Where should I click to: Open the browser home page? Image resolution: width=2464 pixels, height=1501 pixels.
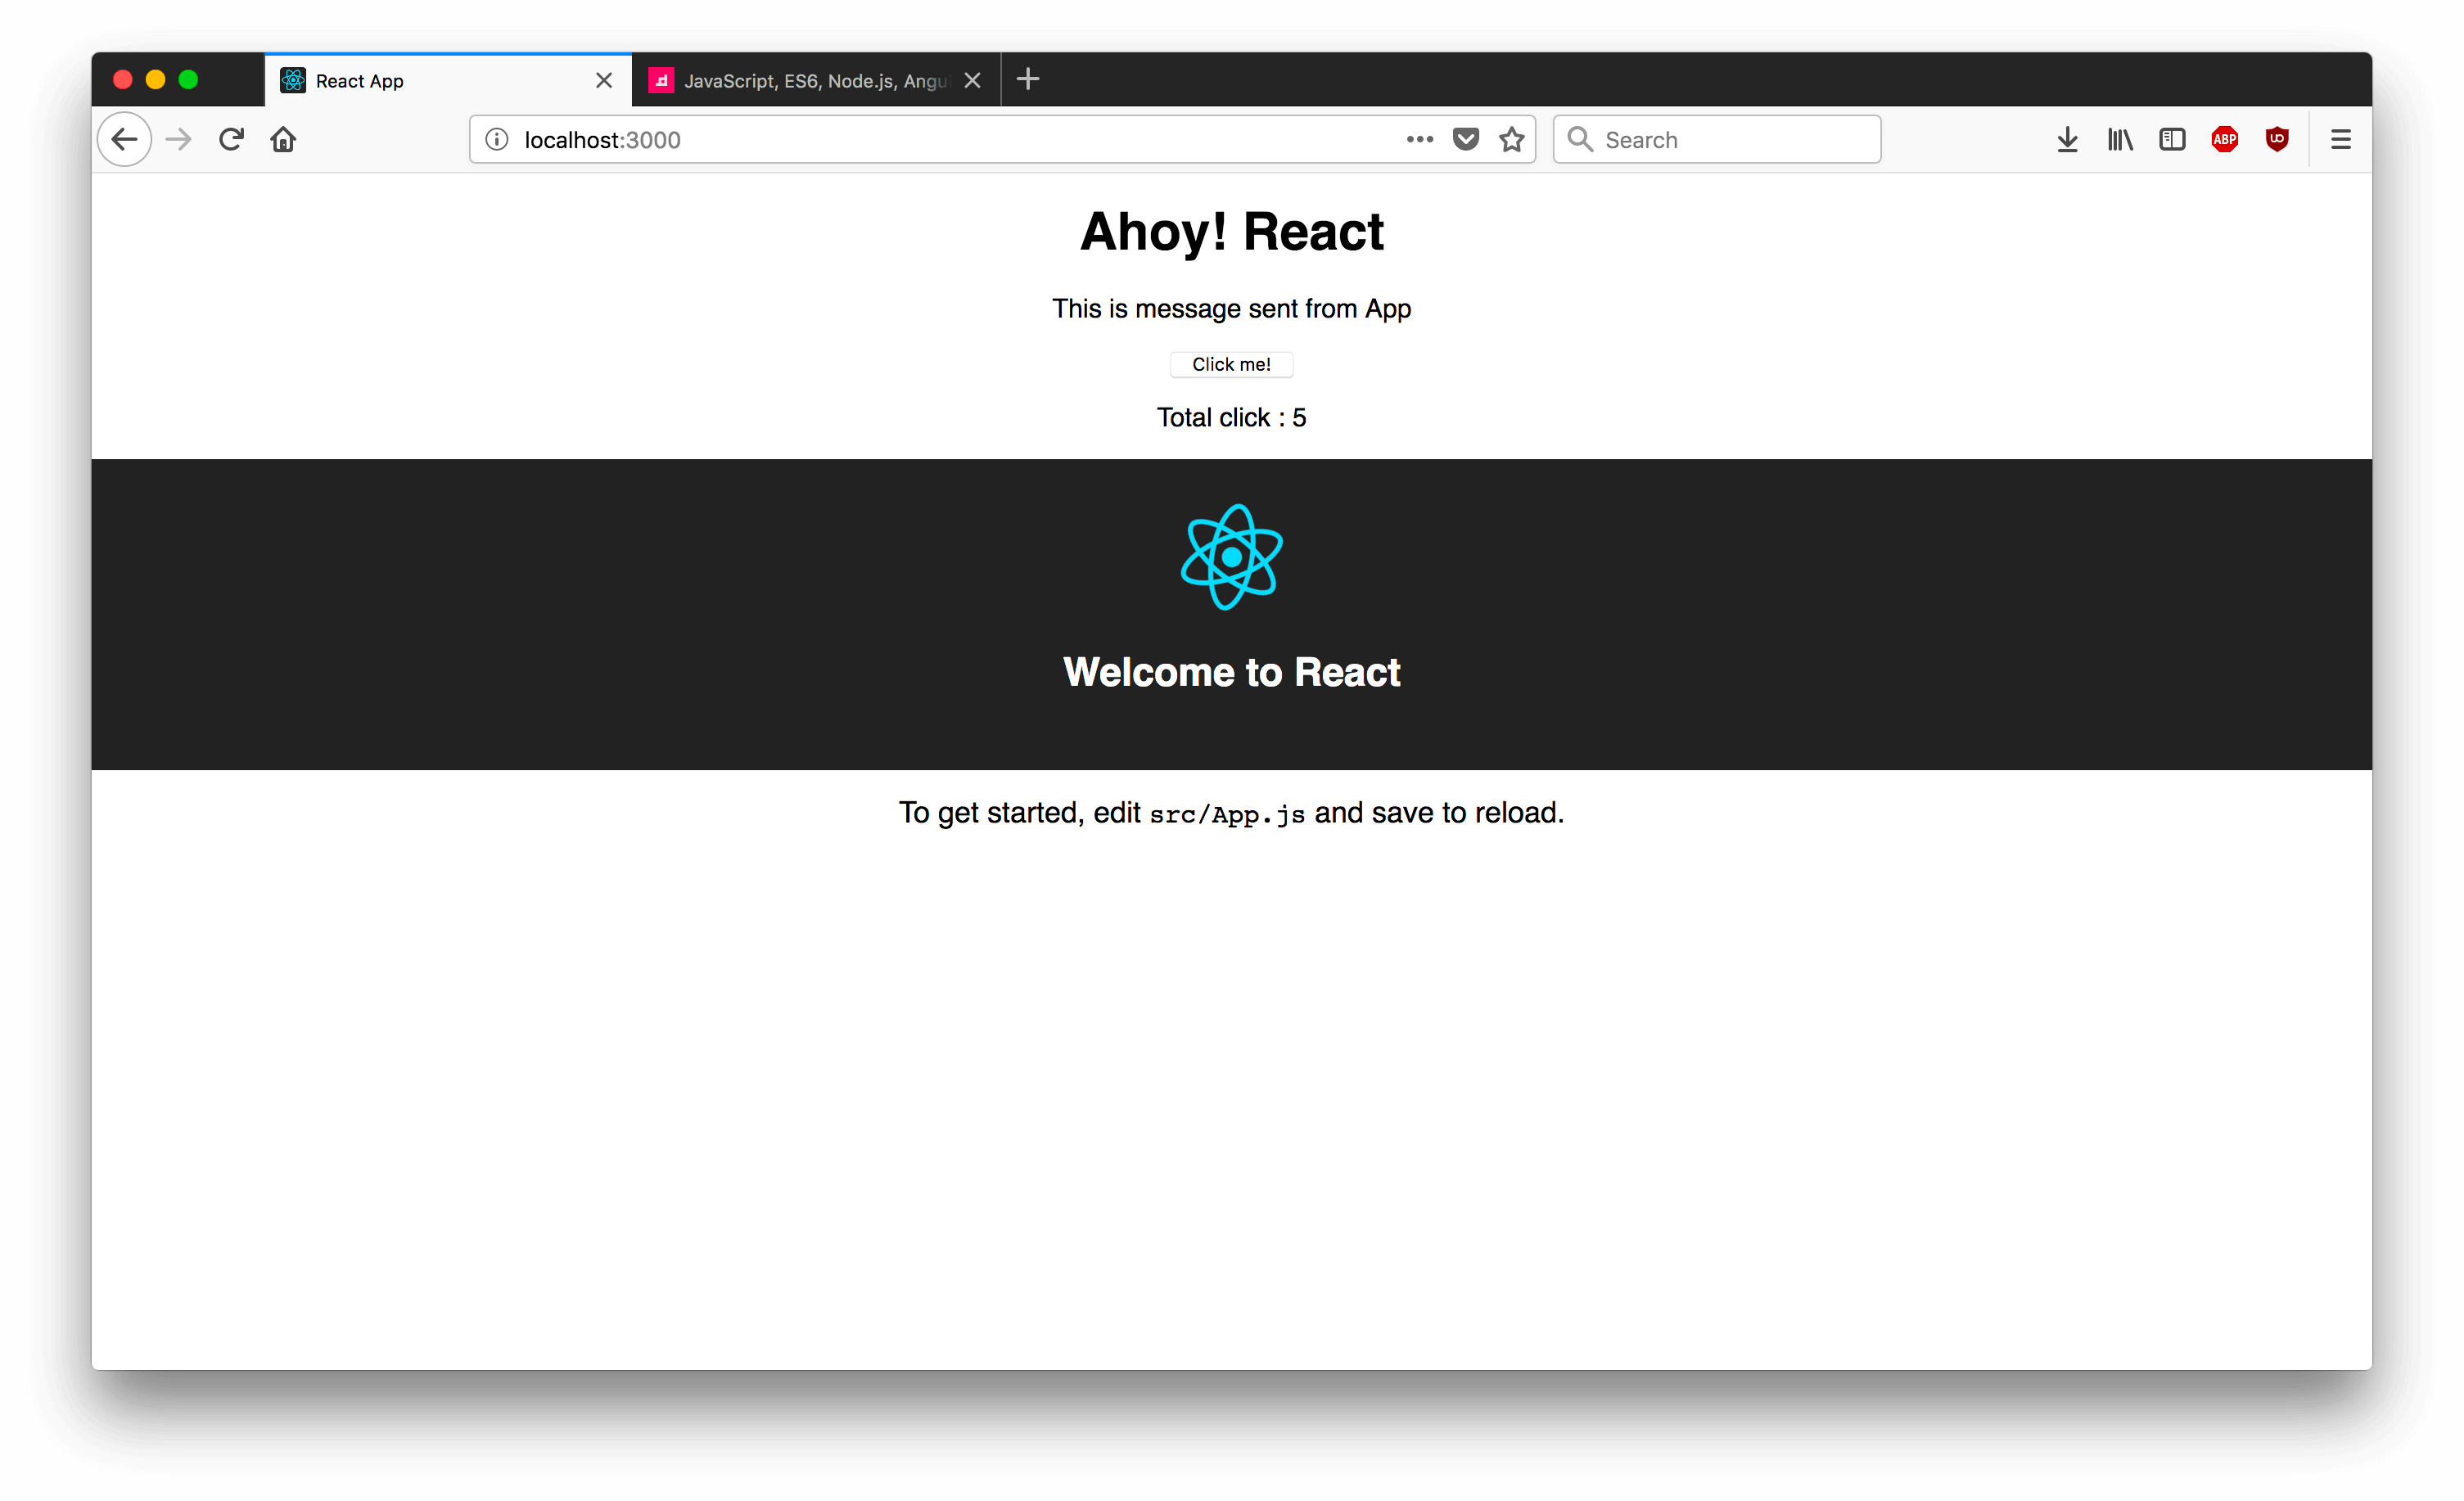(283, 139)
